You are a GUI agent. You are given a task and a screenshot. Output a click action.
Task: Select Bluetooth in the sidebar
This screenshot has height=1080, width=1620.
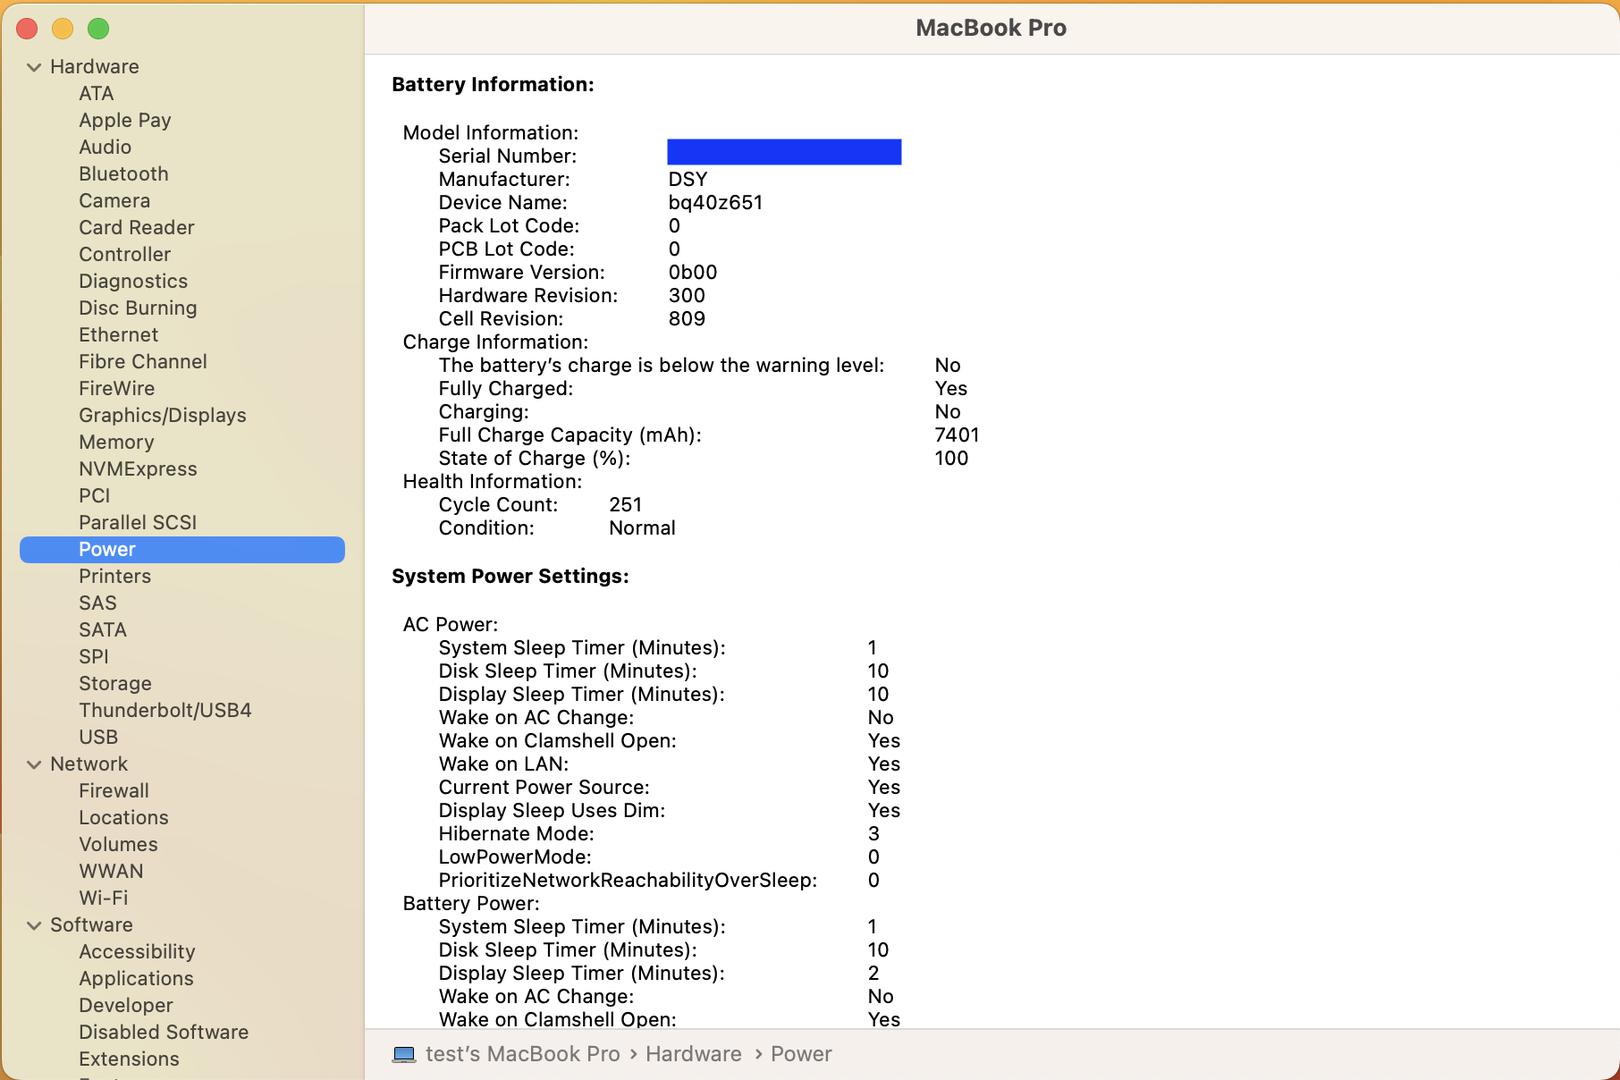[123, 174]
